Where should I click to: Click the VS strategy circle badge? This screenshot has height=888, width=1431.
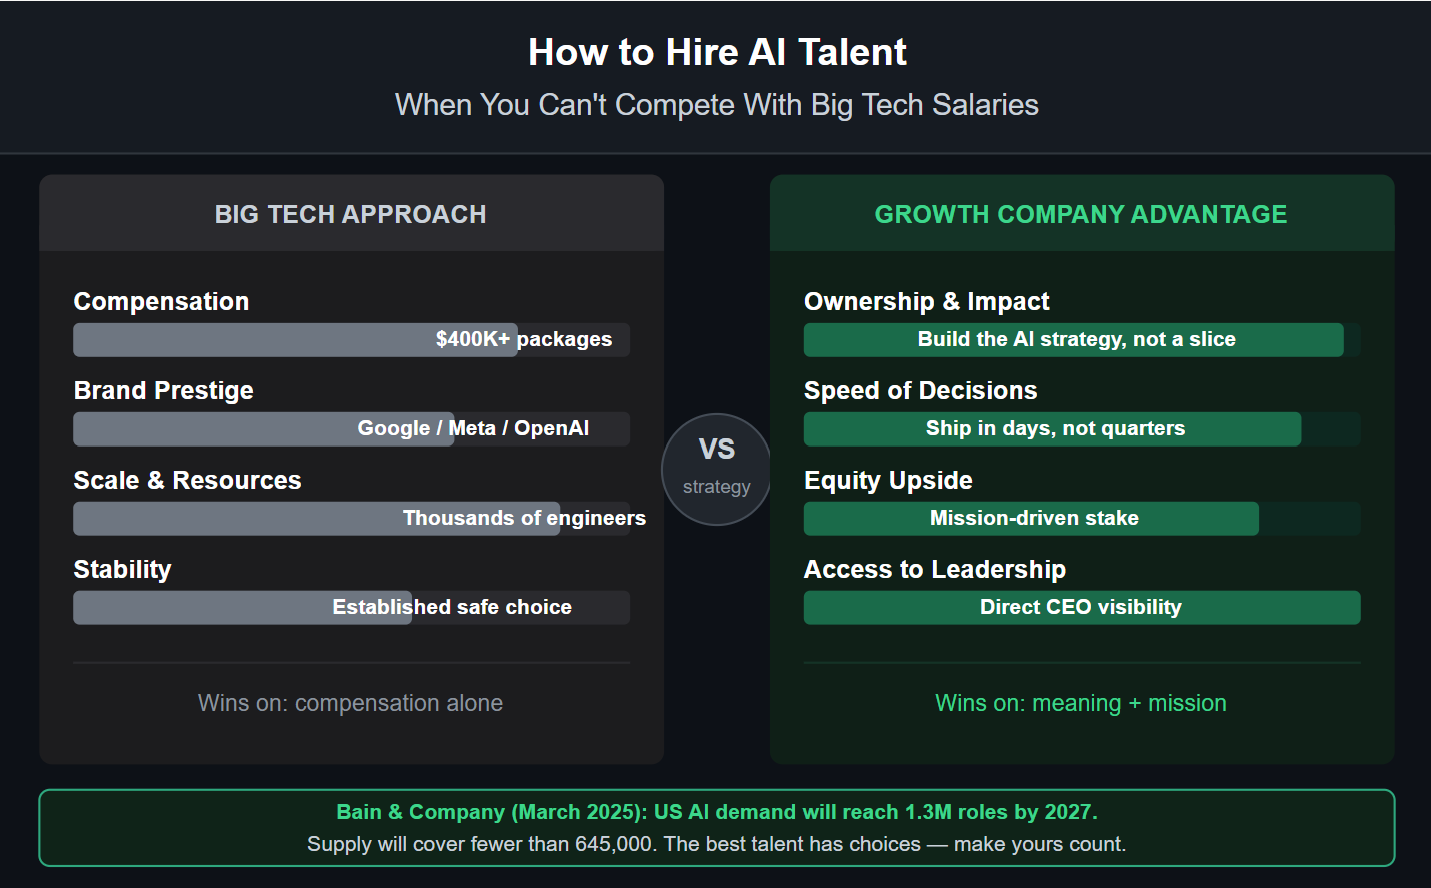716,468
